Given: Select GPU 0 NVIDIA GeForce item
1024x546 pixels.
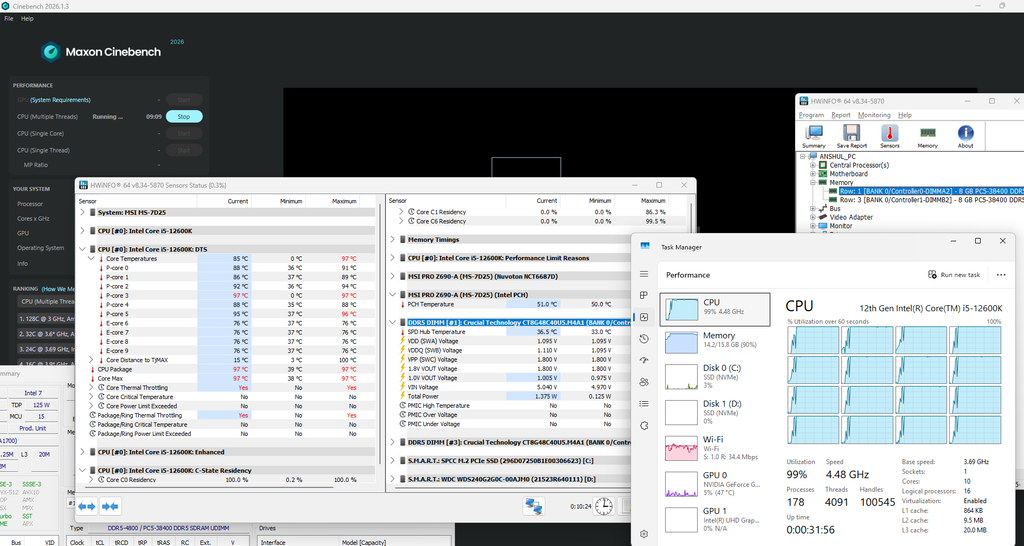Looking at the screenshot, I should point(715,485).
